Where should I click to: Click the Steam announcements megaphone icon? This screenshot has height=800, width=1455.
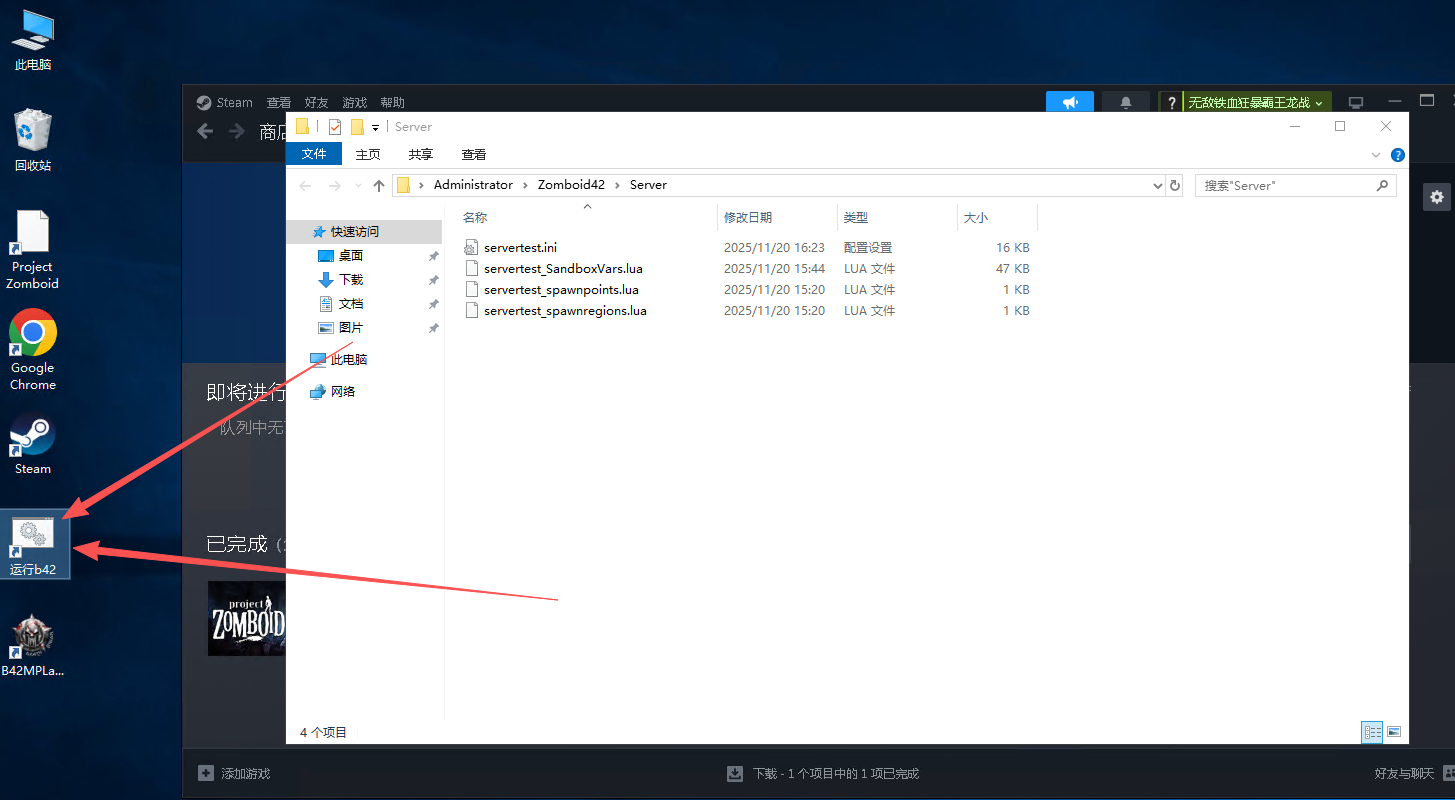point(1069,102)
